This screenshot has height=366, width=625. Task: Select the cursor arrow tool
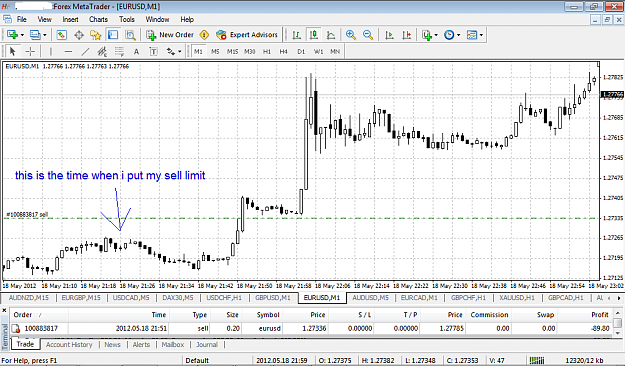[x=12, y=51]
